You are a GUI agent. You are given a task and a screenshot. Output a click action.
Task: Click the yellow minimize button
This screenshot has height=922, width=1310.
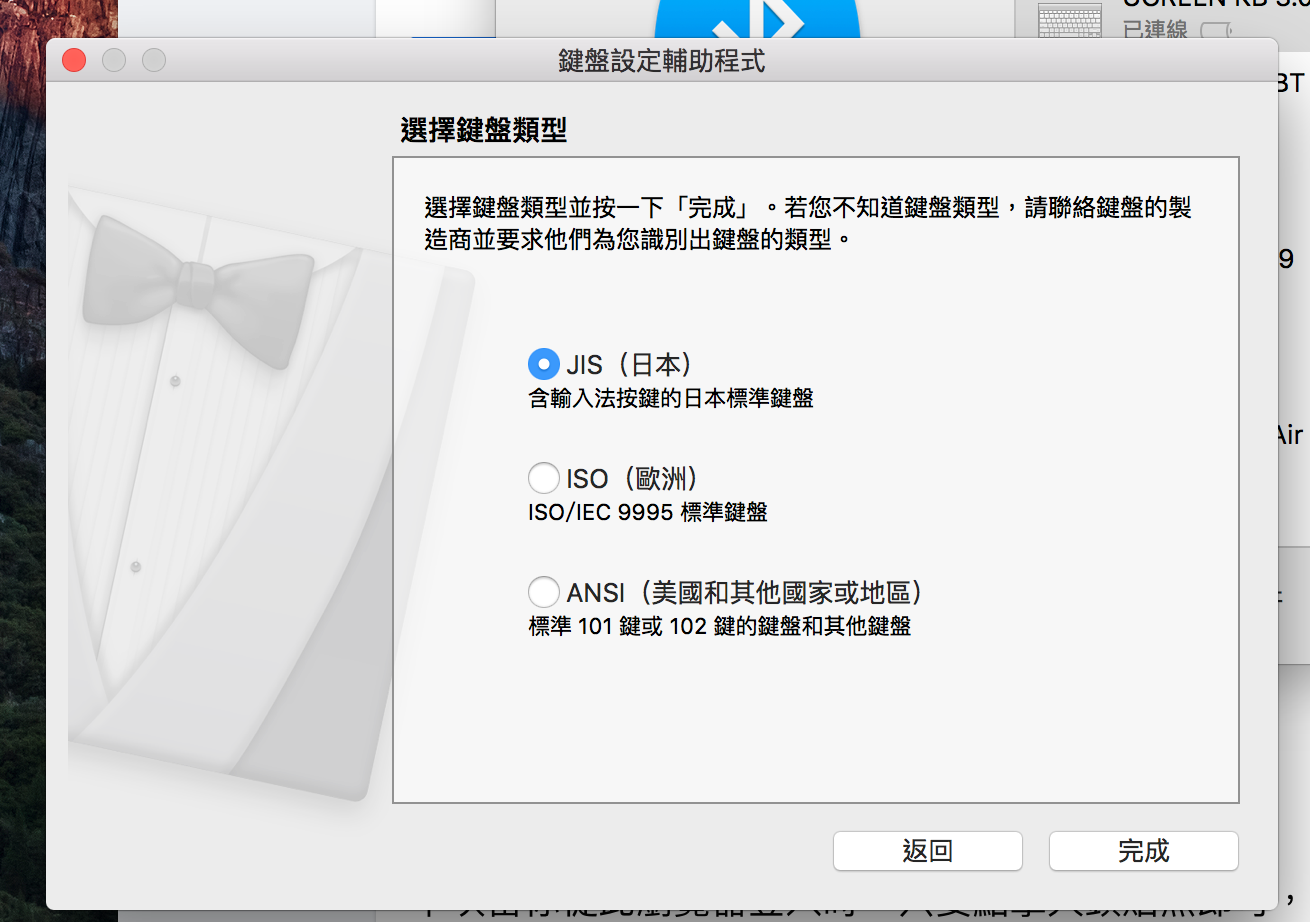click(x=113, y=60)
